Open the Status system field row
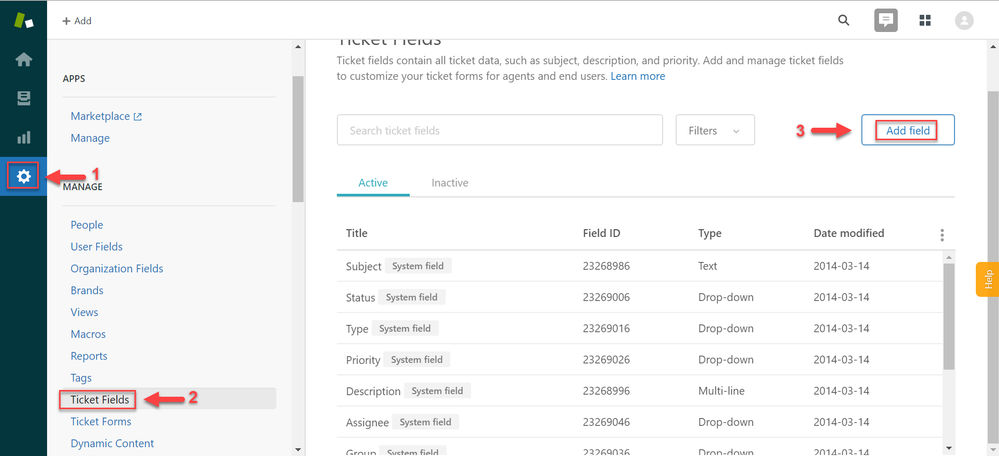 (x=639, y=297)
